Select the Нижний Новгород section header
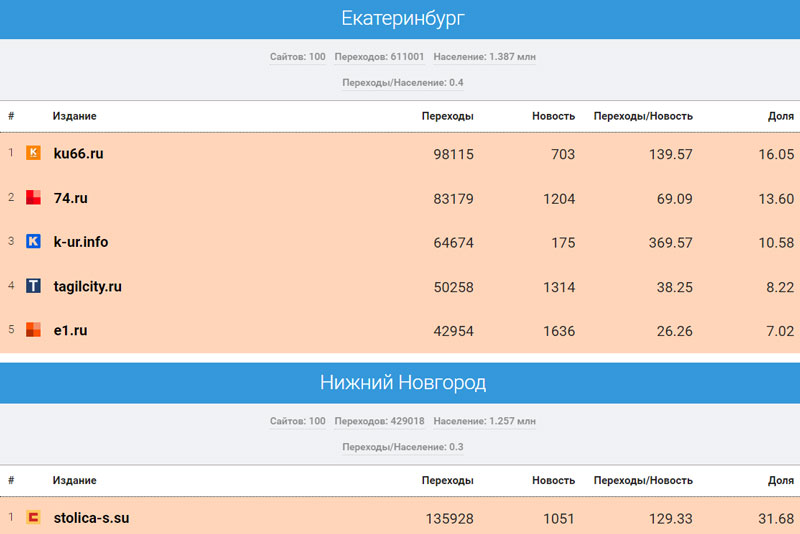Image resolution: width=800 pixels, height=534 pixels. point(402,383)
